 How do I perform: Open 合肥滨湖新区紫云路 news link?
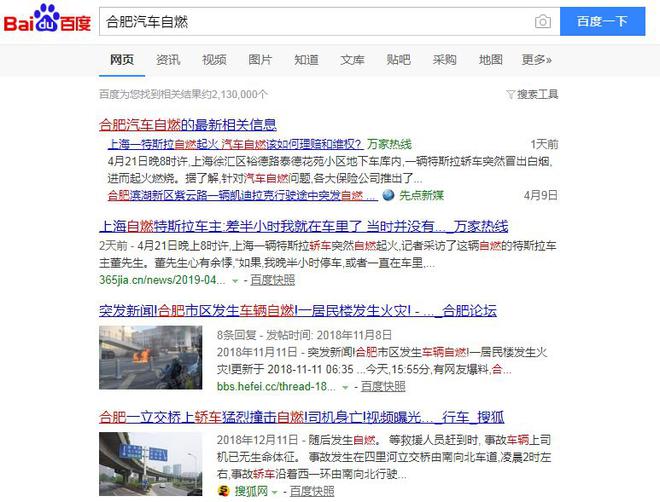[242, 195]
